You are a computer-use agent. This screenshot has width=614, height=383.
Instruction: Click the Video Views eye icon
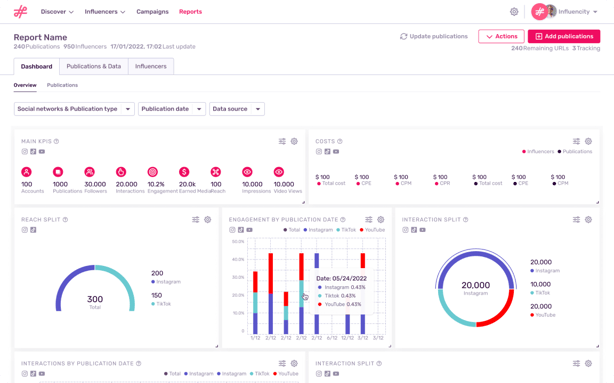point(278,172)
